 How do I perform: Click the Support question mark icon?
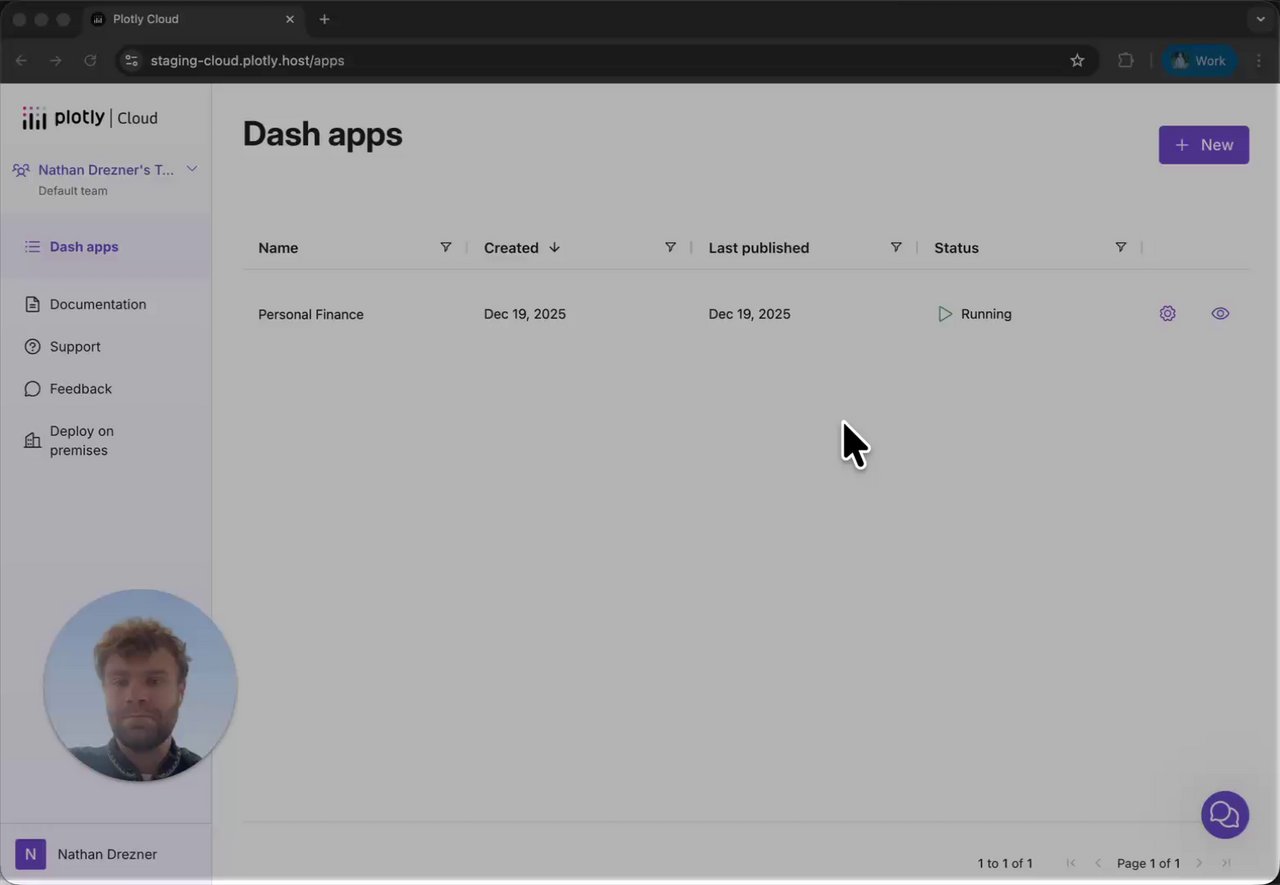[x=32, y=347]
